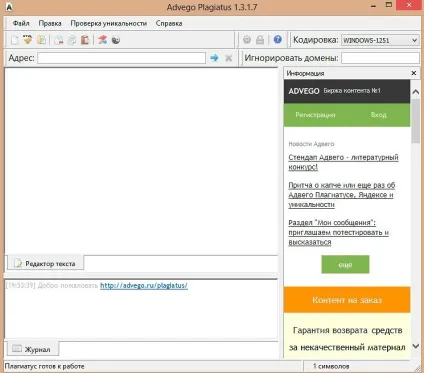This screenshot has height=373, width=424.
Task: Click the Игнорировать домены input field
Action: coord(380,58)
